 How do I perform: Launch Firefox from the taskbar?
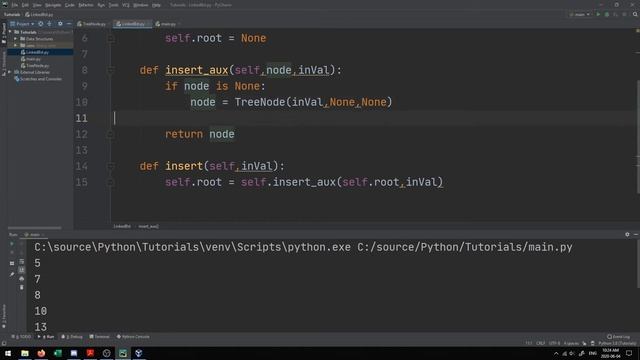click(41, 353)
